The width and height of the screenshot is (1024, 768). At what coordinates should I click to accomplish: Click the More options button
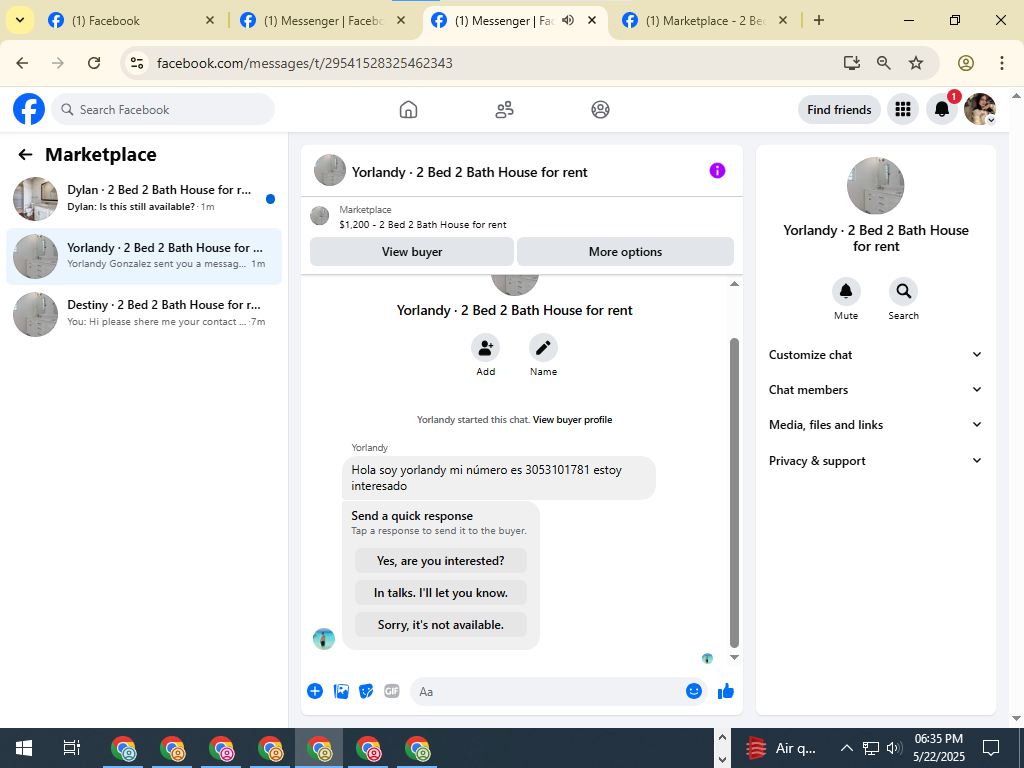(x=625, y=251)
